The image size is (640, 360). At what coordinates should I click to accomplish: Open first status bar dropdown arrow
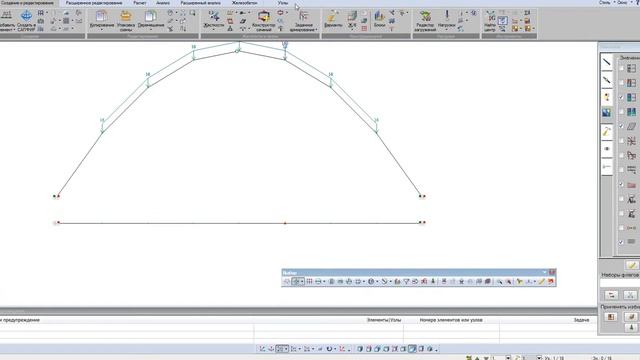[508, 358]
